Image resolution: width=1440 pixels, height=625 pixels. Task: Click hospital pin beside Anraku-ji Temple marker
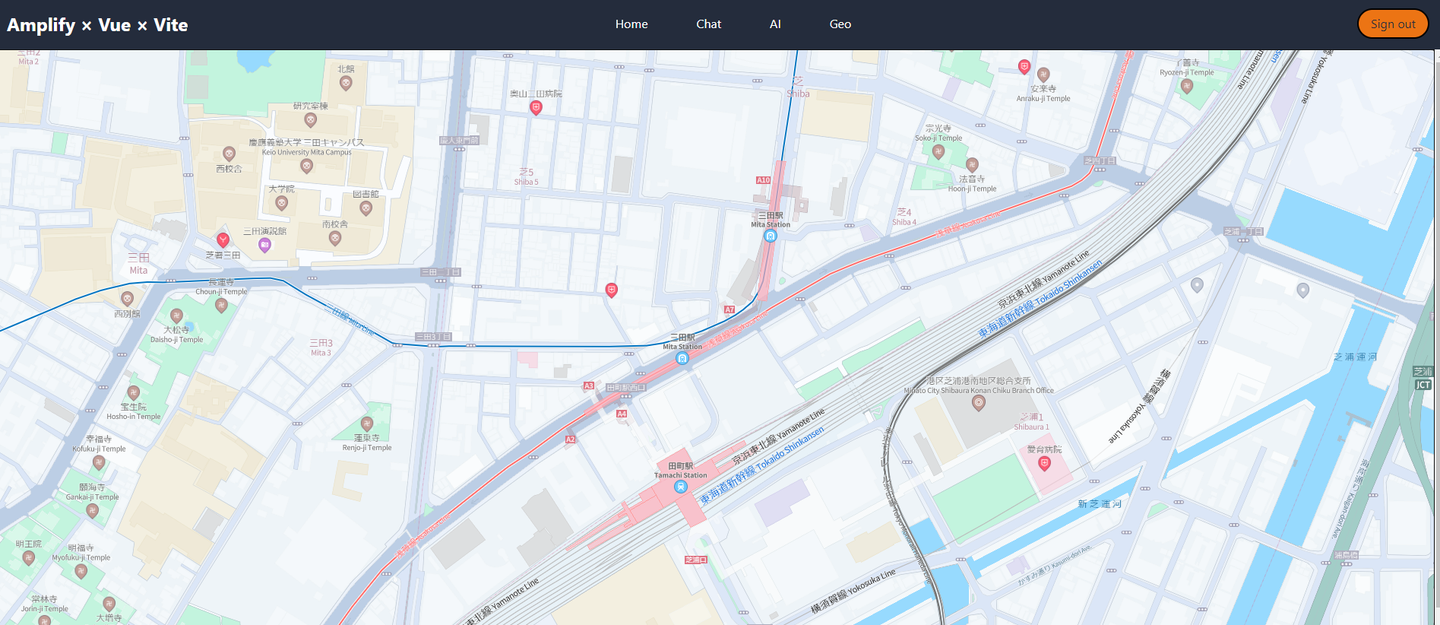[x=1024, y=67]
